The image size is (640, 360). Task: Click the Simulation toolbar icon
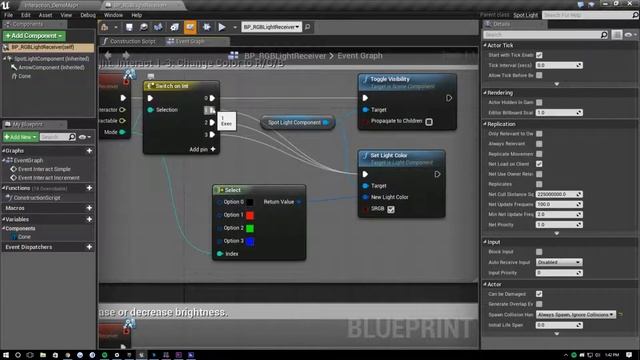click(x=207, y=27)
